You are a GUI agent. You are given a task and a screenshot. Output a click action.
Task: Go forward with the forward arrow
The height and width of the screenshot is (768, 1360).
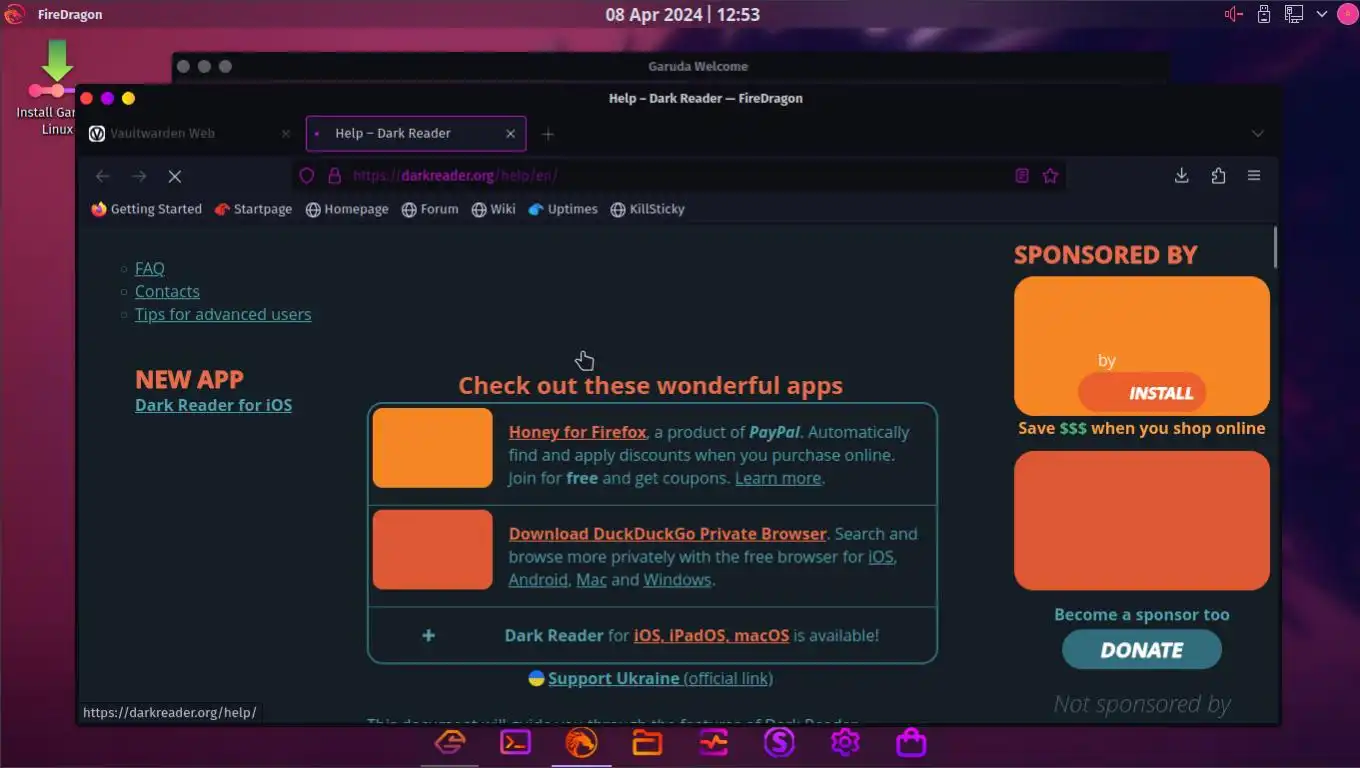pyautogui.click(x=139, y=176)
